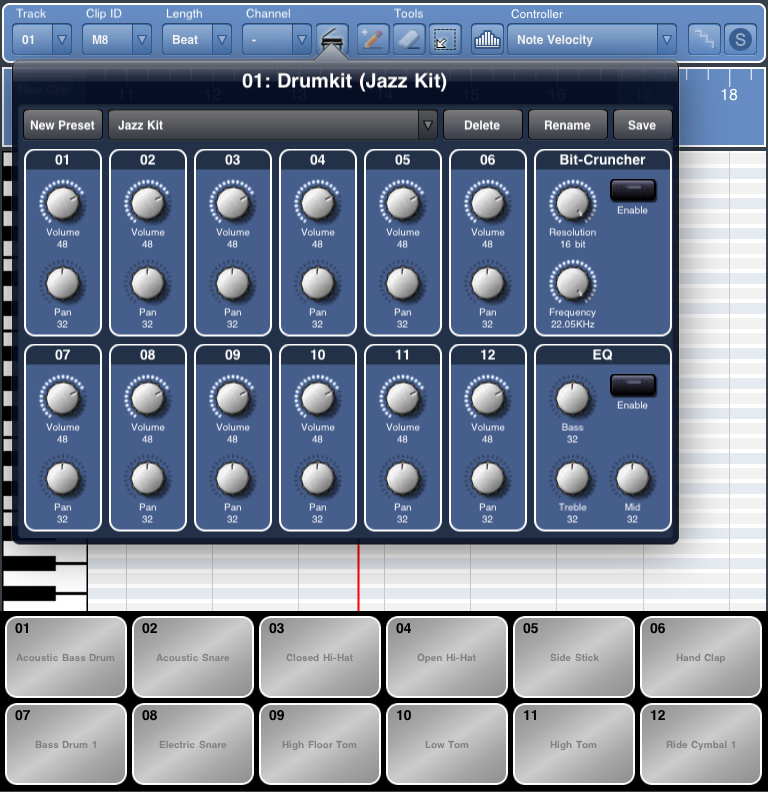768x792 pixels.
Task: Tap the Acoustic Snare pad
Action: coord(193,657)
